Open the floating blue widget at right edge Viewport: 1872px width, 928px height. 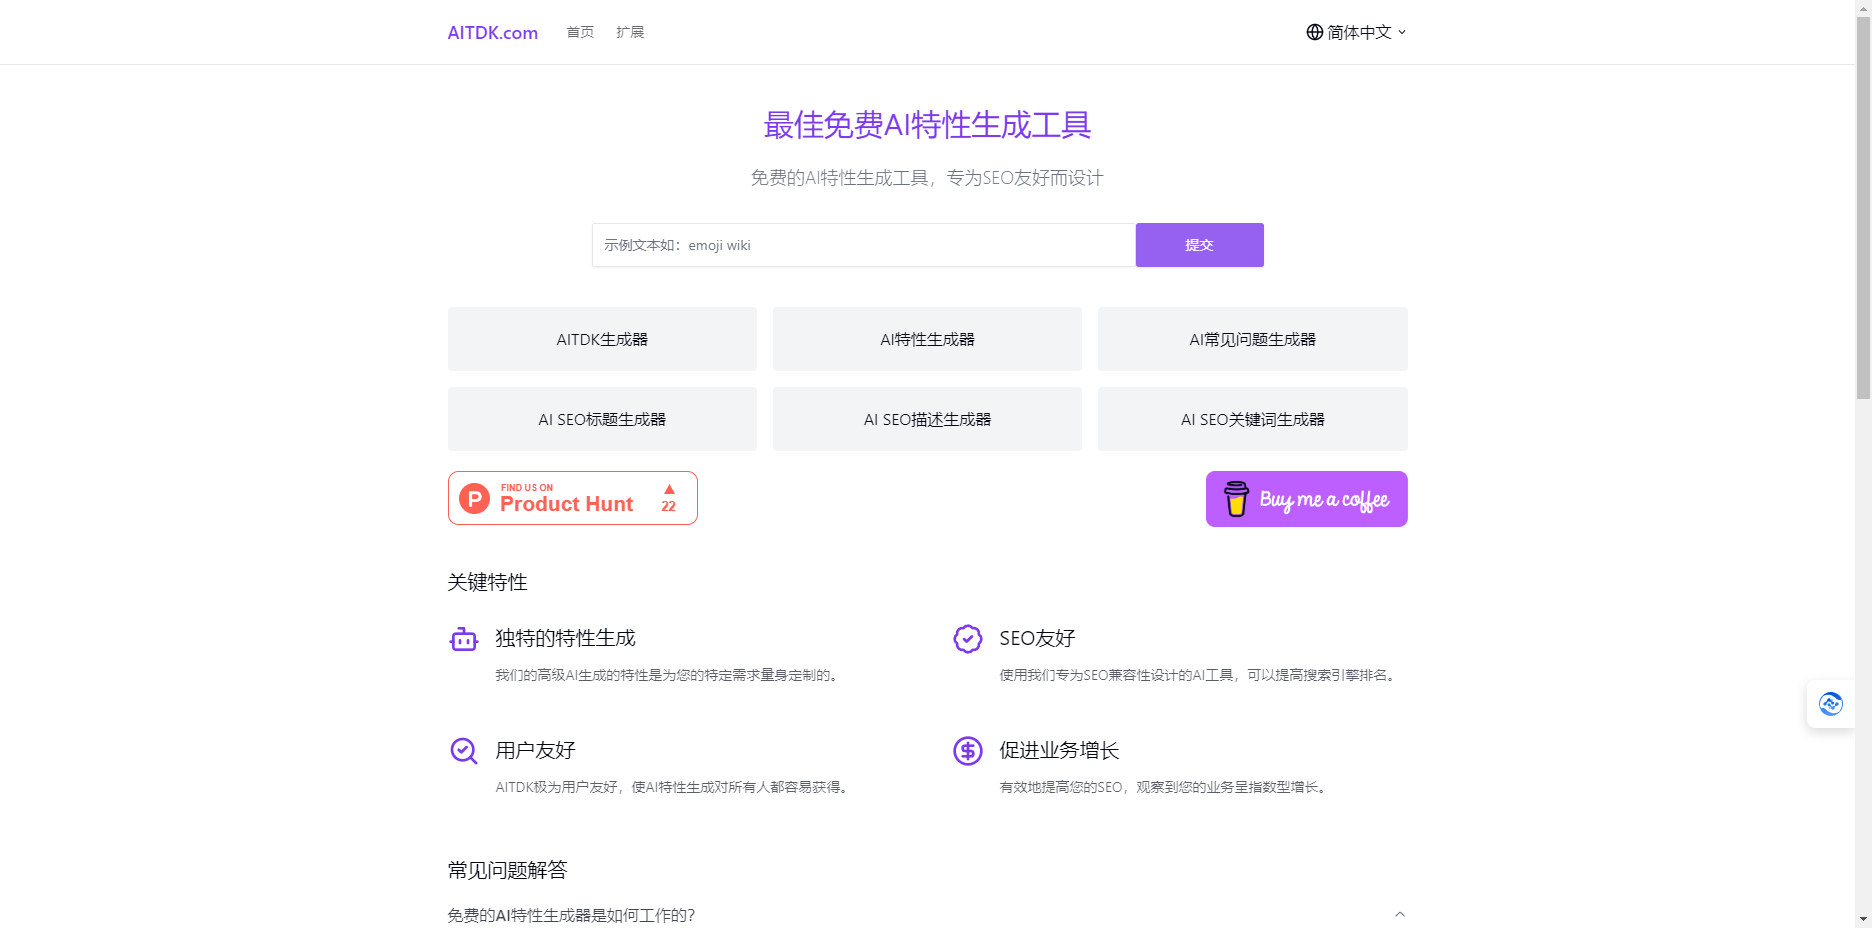coord(1831,704)
